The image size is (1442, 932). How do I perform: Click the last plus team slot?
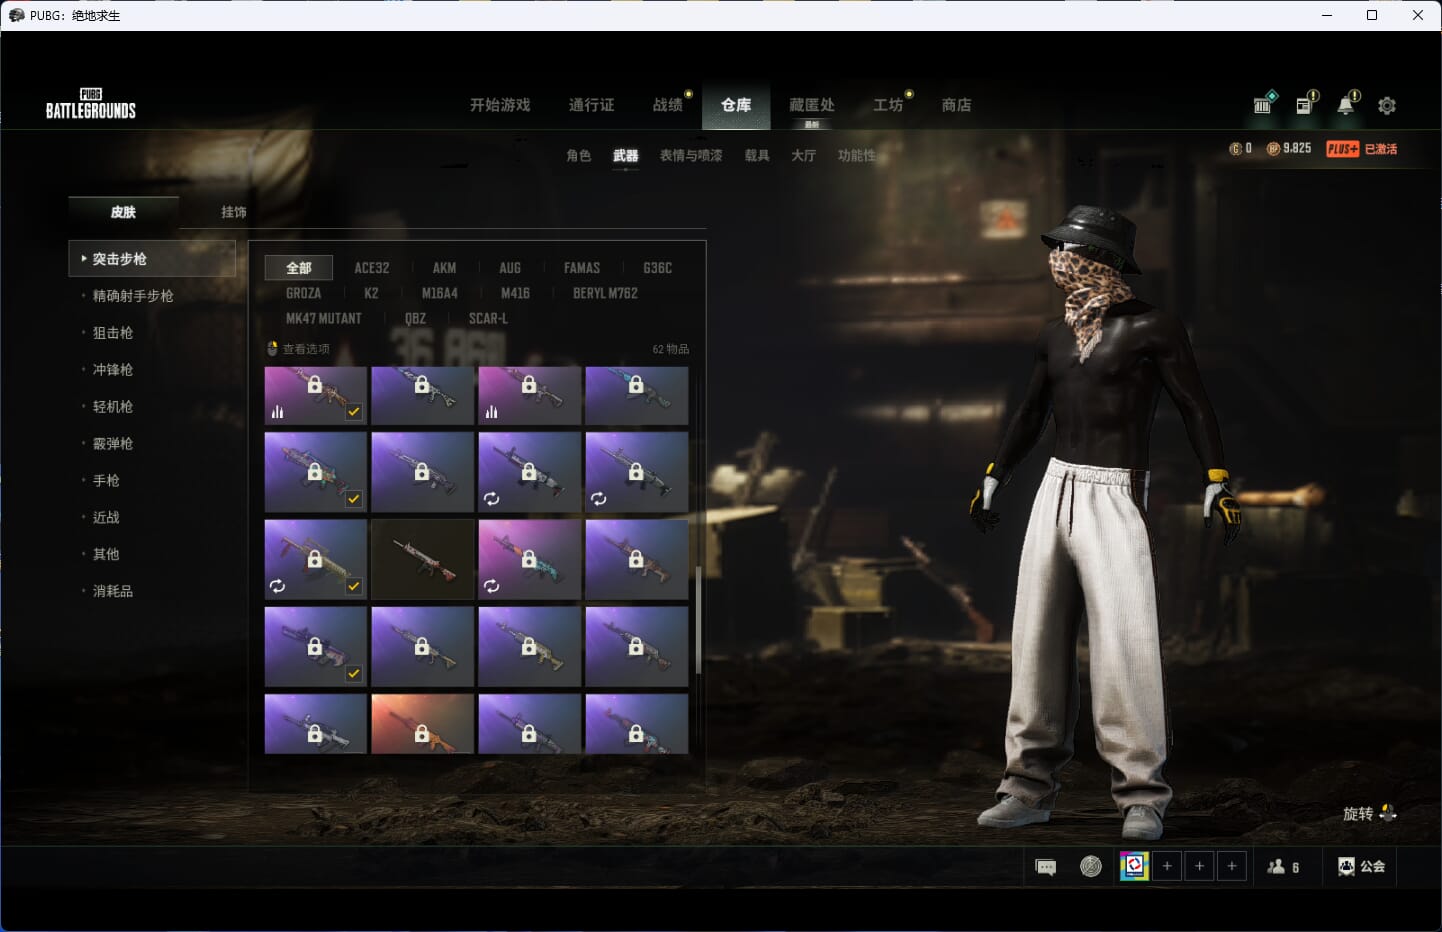(x=1232, y=866)
